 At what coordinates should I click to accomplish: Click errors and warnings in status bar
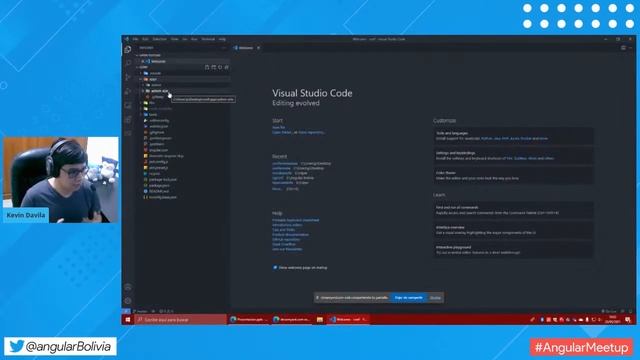[166, 311]
